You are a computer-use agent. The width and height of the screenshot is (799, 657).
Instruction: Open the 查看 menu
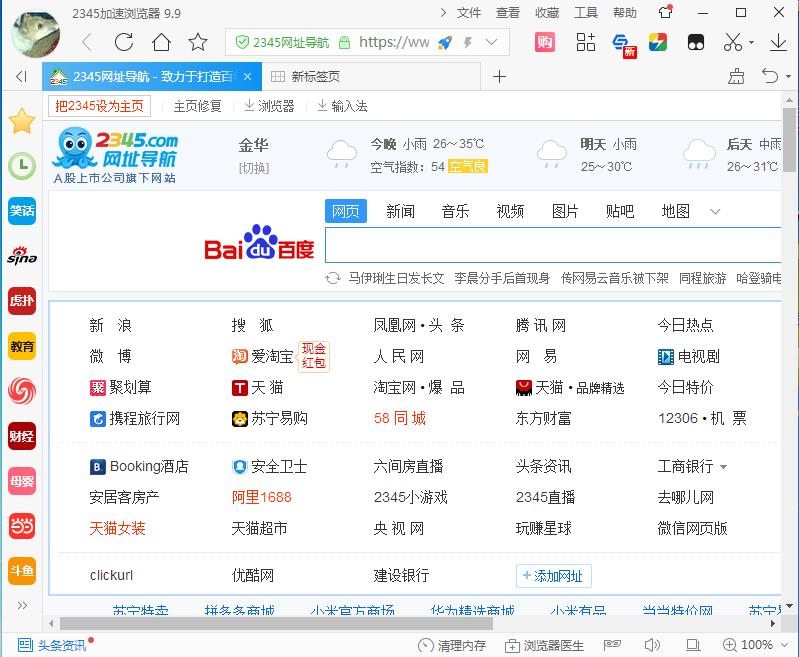(508, 13)
